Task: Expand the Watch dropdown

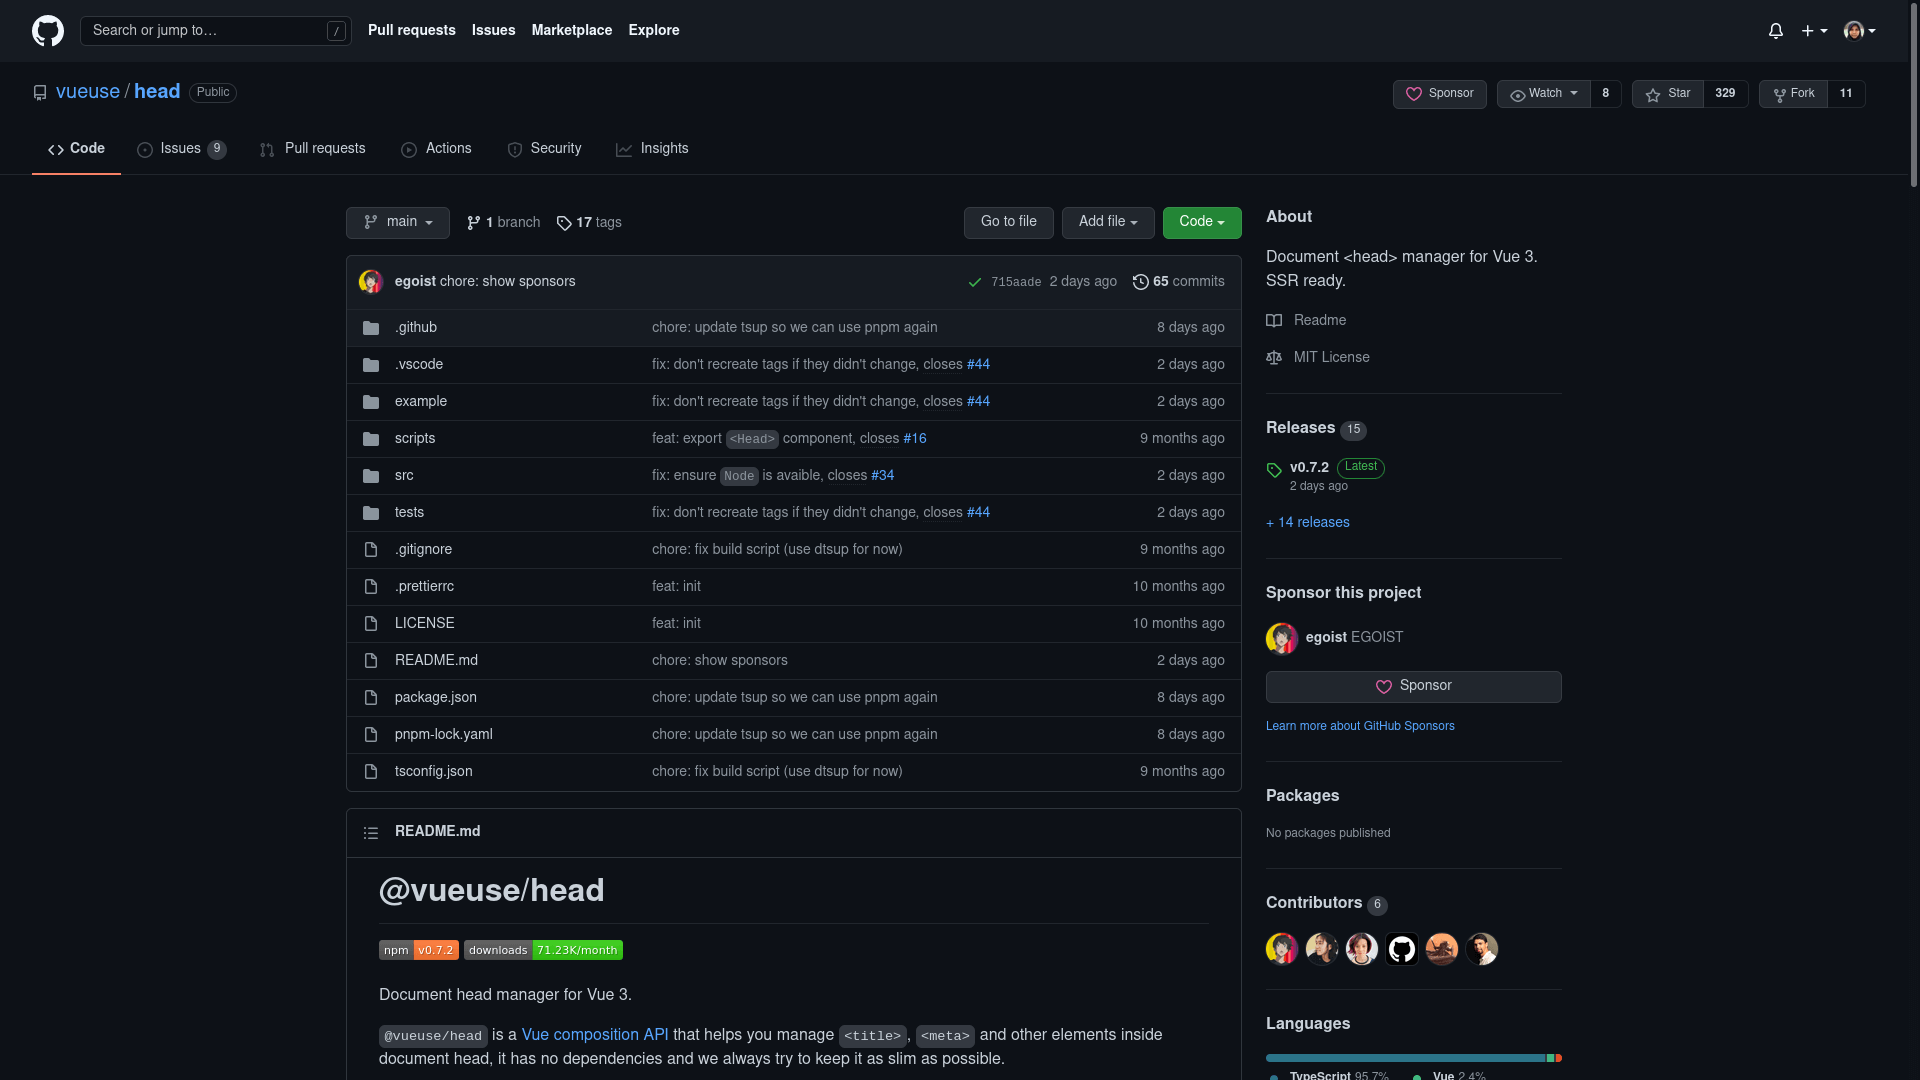Action: point(1543,94)
